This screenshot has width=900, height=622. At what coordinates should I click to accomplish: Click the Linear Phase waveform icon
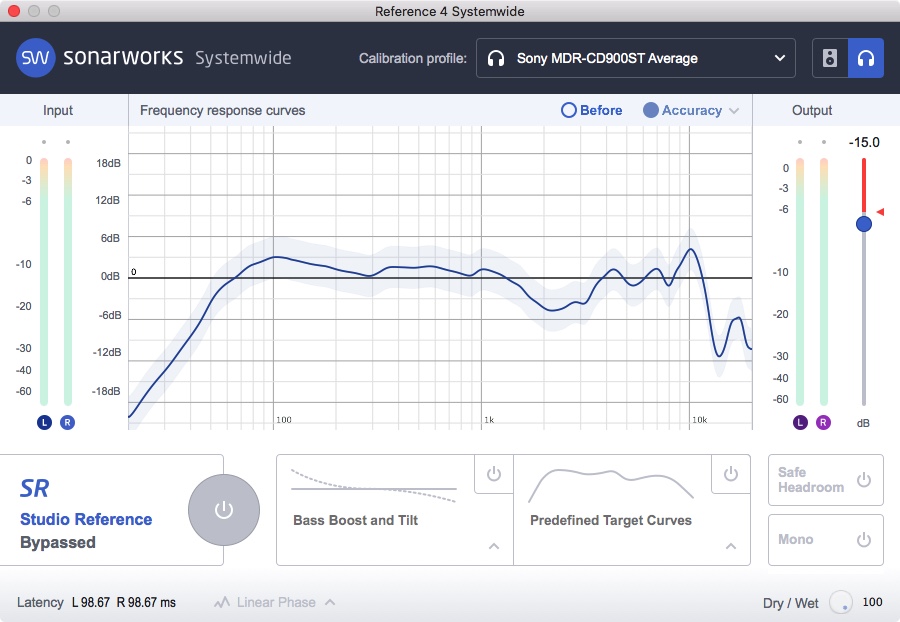222,602
